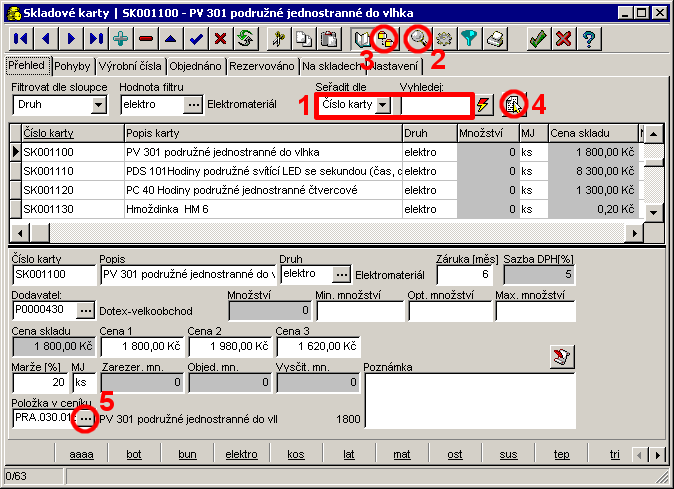Open the Rezervováno tab
The width and height of the screenshot is (674, 489).
pos(262,66)
